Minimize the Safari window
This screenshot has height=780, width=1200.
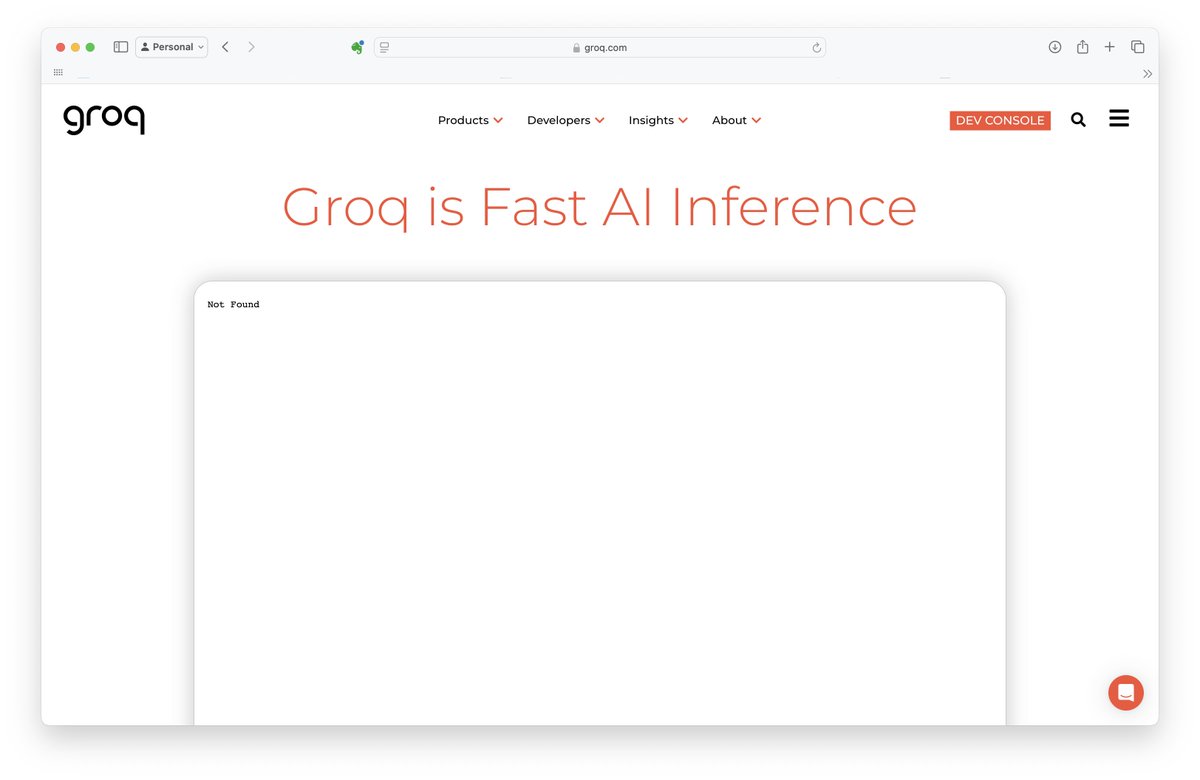(x=75, y=47)
